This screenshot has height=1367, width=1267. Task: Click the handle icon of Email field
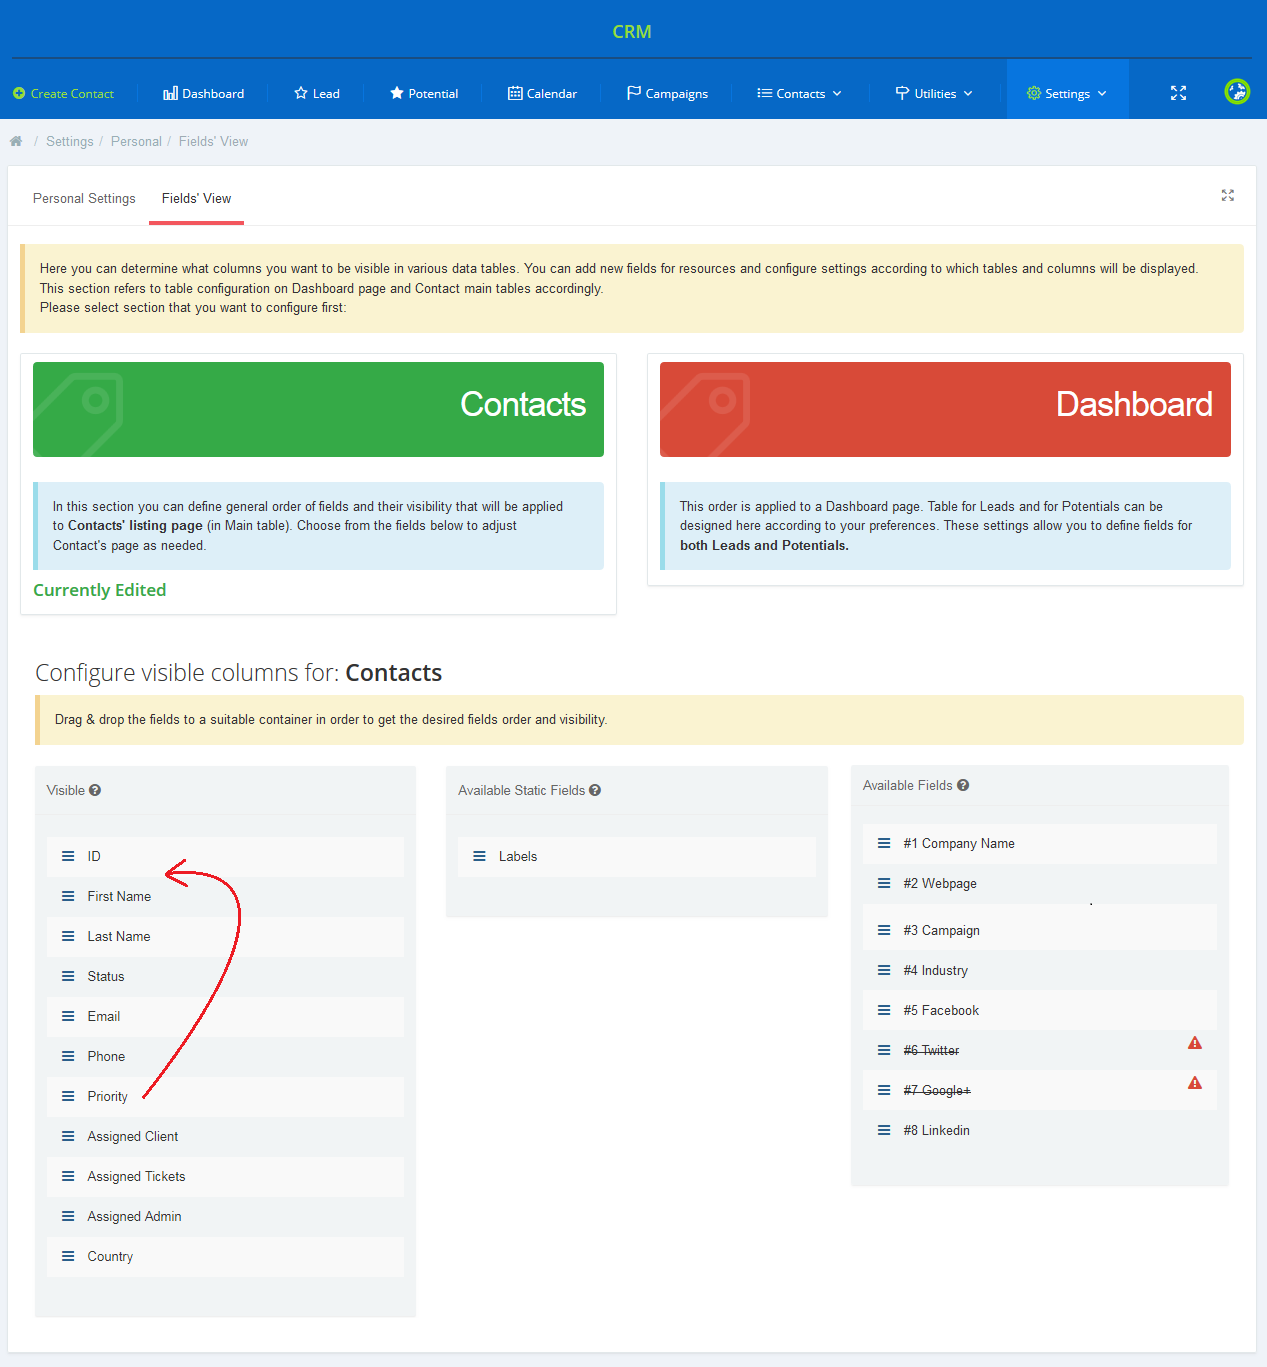click(x=68, y=1016)
